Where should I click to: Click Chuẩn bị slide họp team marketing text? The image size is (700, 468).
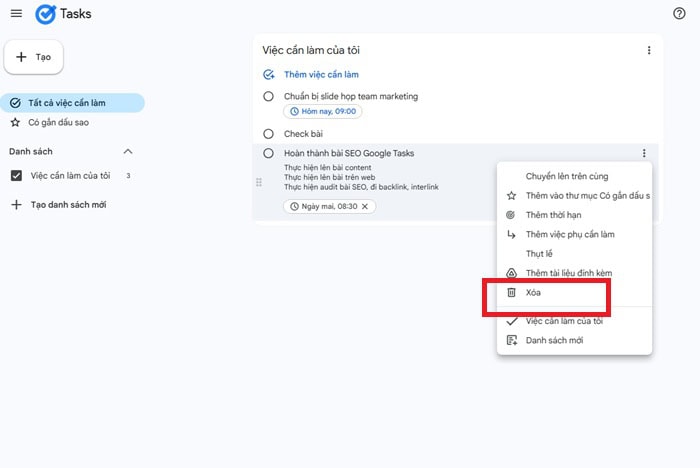(x=351, y=96)
